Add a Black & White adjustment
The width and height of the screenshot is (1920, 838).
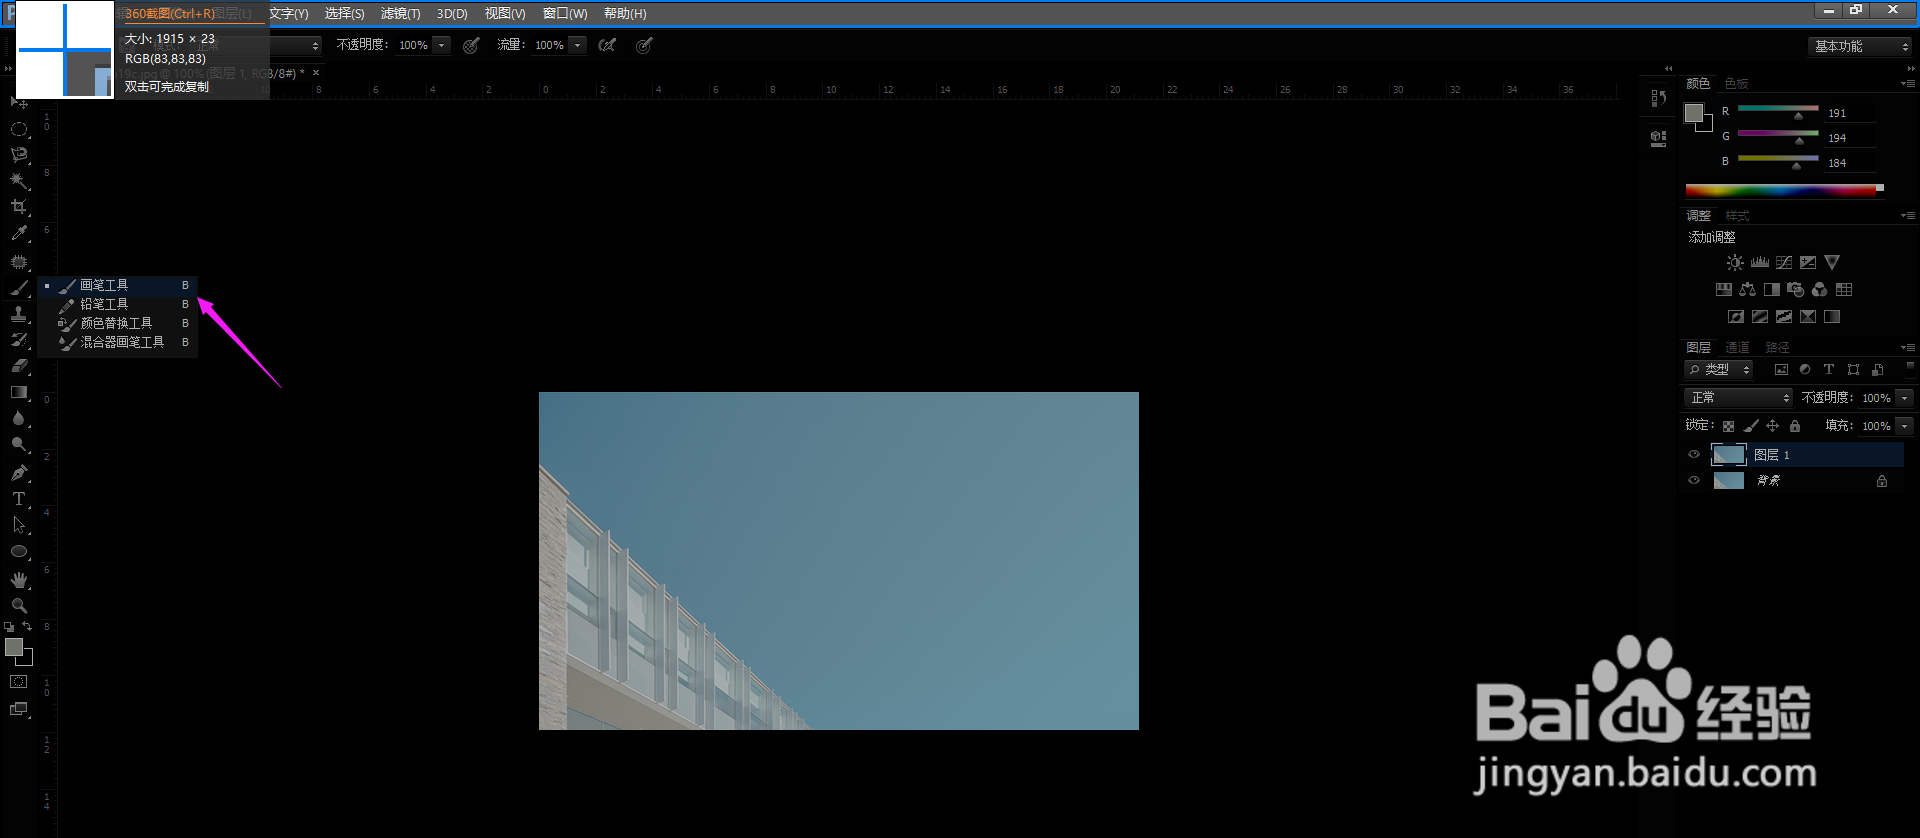coord(1772,289)
